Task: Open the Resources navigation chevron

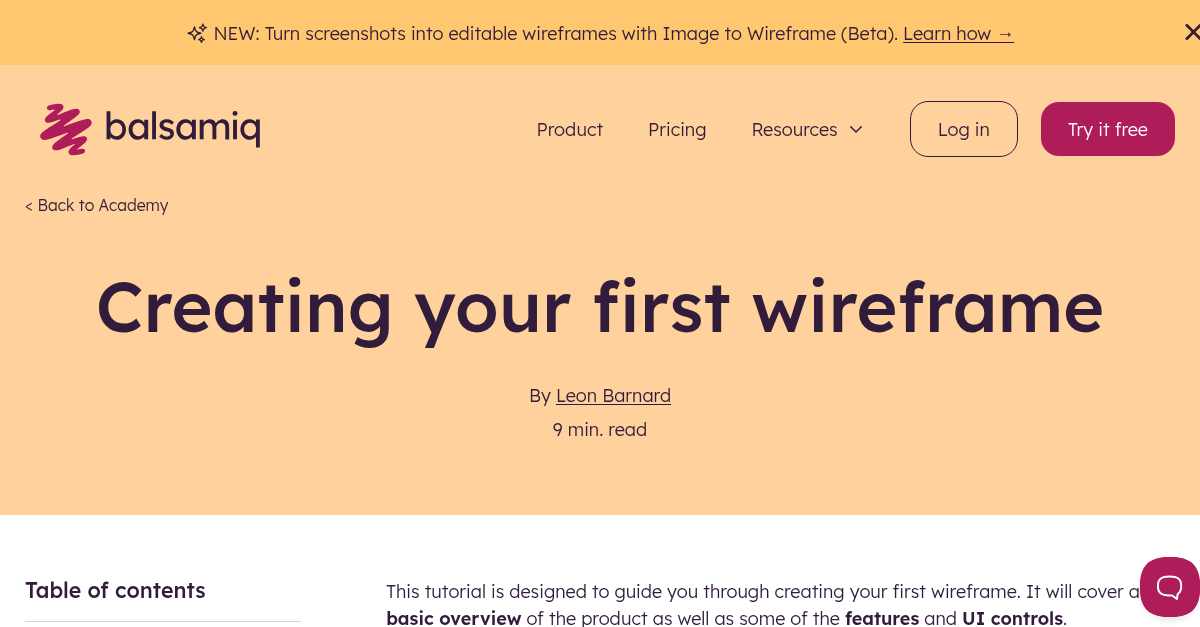Action: pyautogui.click(x=856, y=129)
